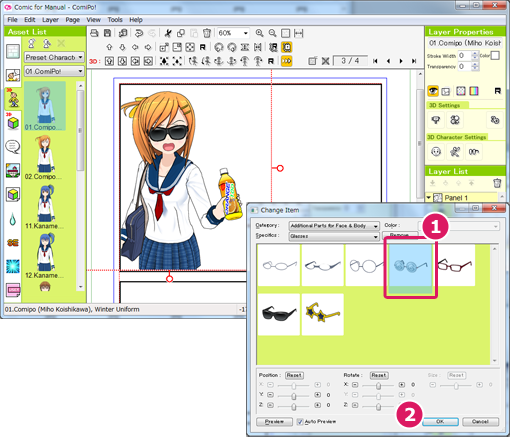Open the 01.ComiPo! dropdown
Image resolution: width=510 pixels, height=437 pixels.
pos(54,71)
